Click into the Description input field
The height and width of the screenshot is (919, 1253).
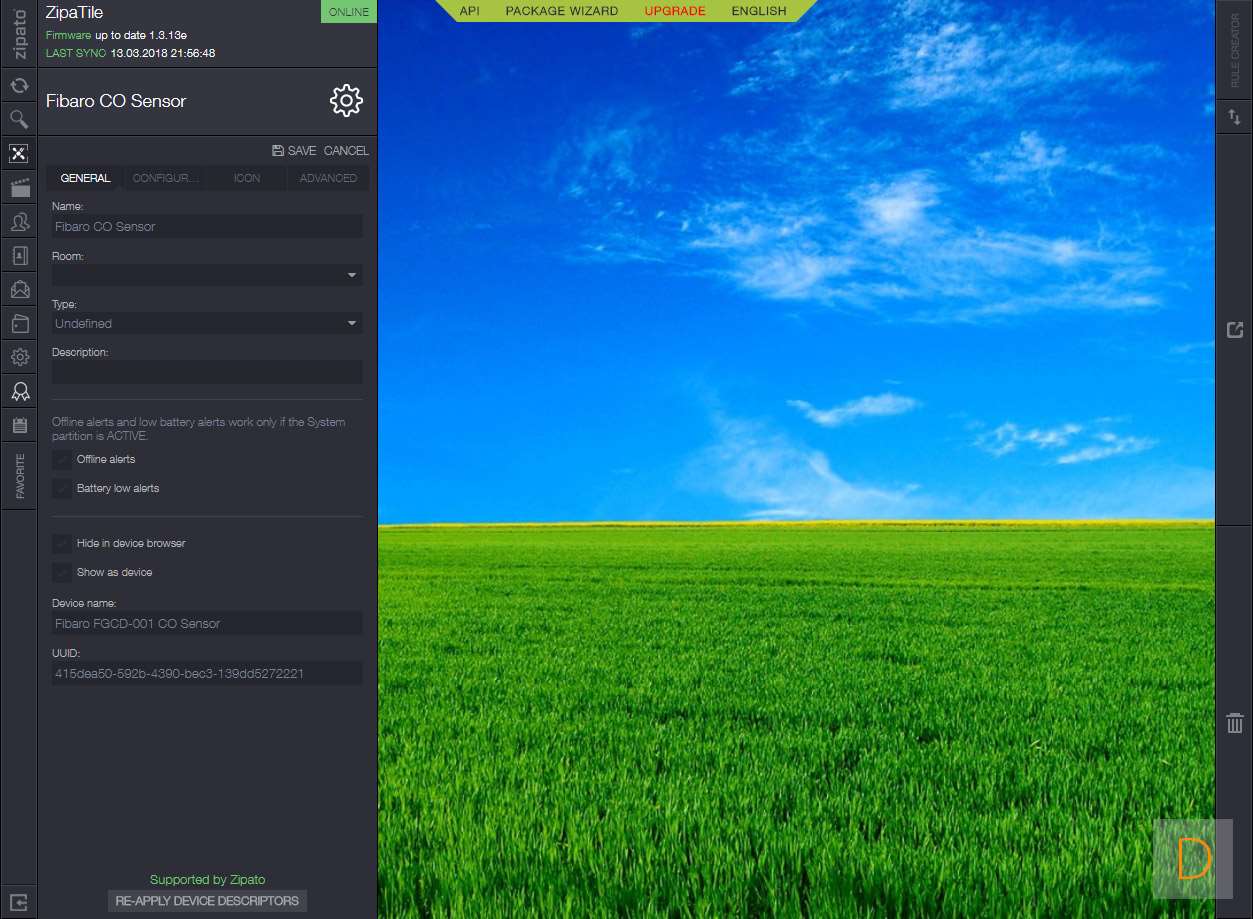point(207,372)
